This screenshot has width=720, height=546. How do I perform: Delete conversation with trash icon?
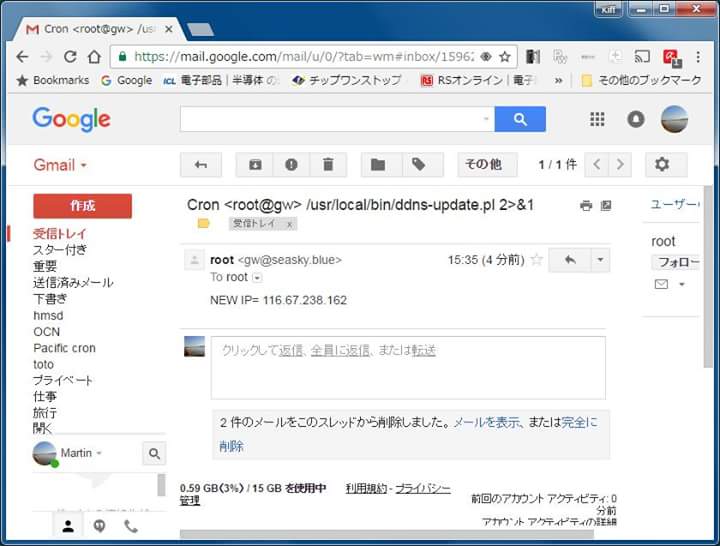coord(328,164)
